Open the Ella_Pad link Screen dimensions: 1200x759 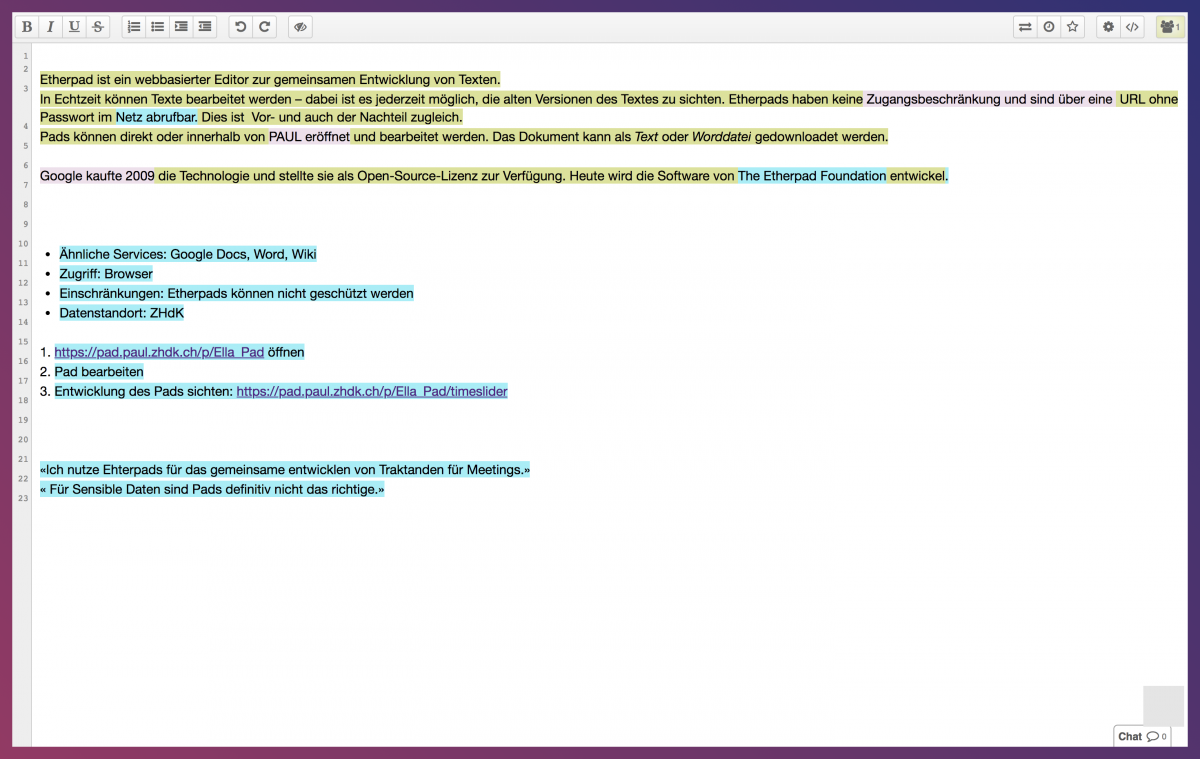click(159, 352)
